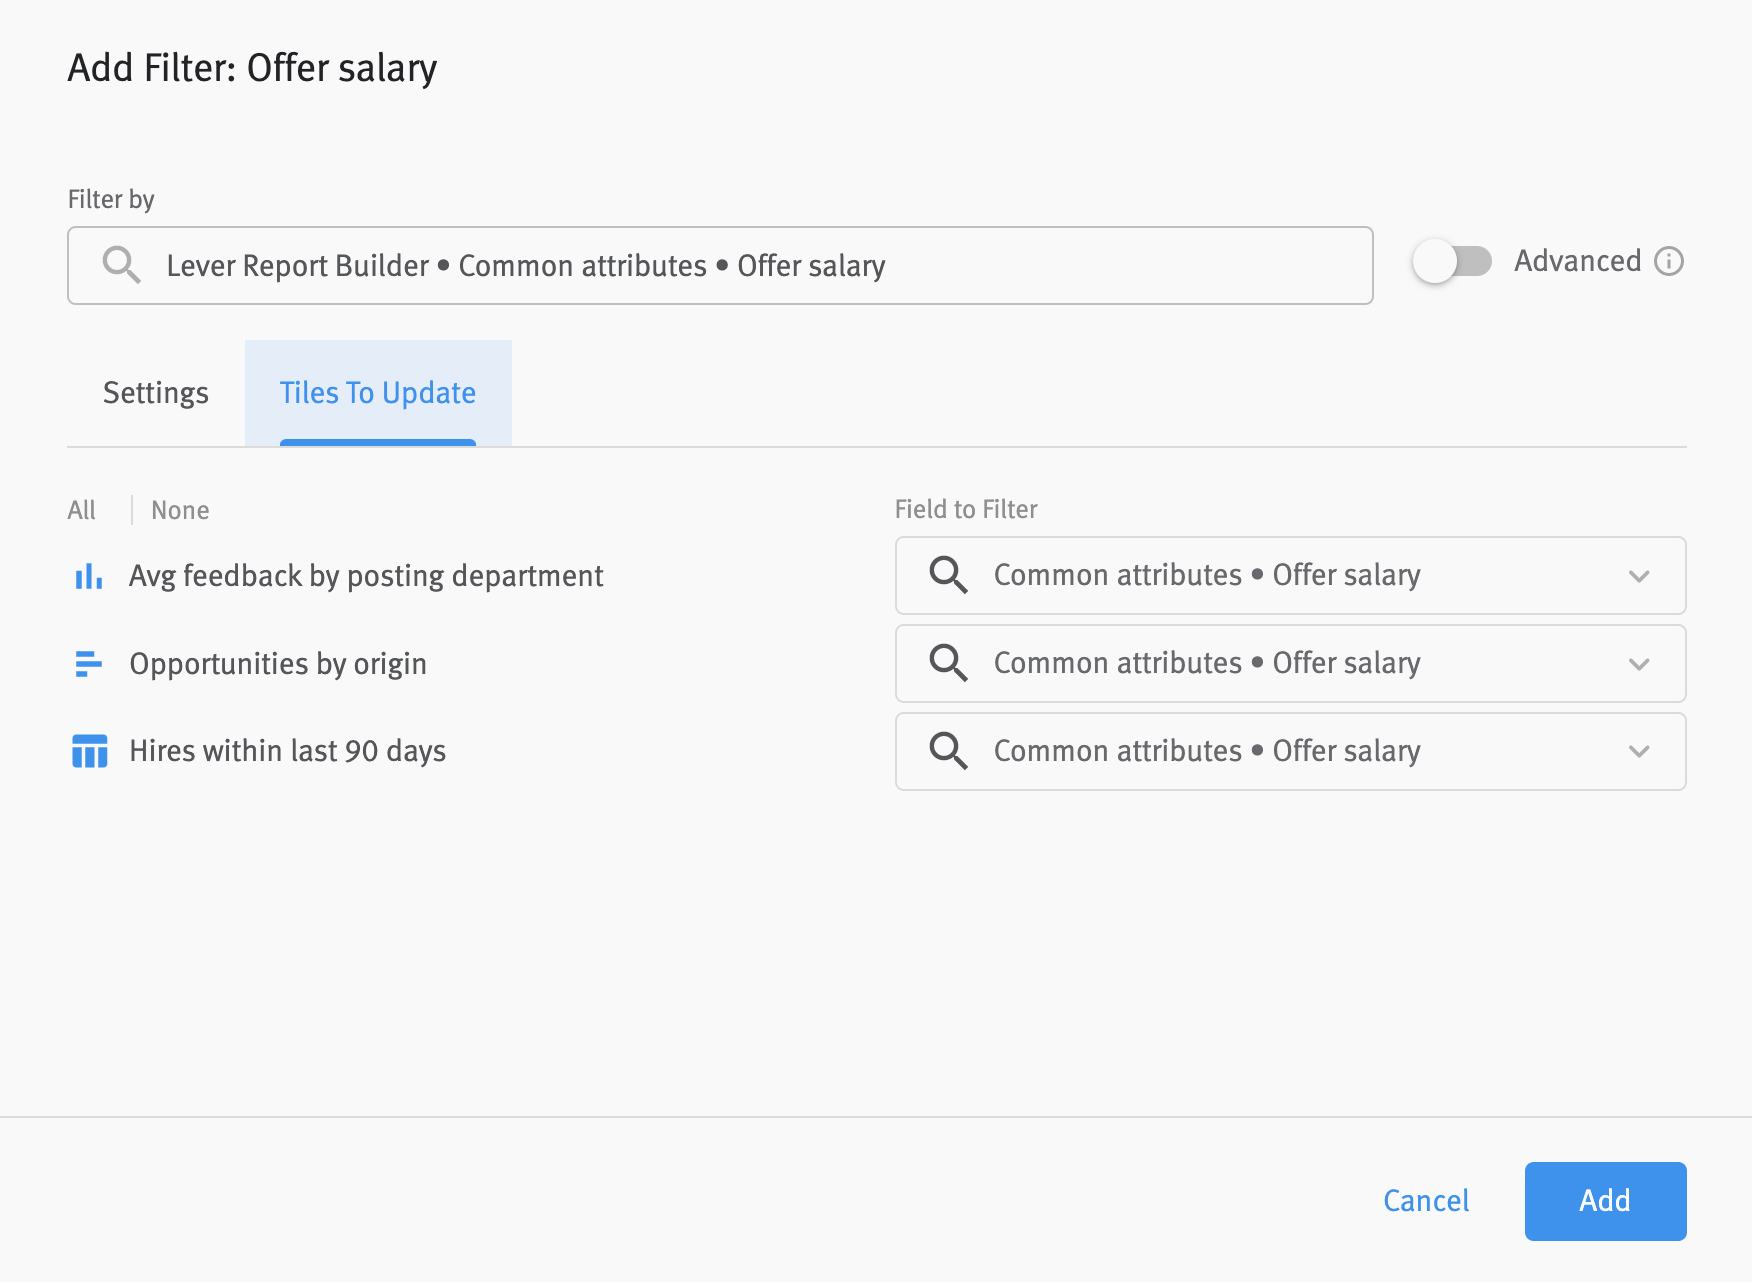Click the search icon in the third Field to Filter box
Screen dimensions: 1752x1282
948,751
